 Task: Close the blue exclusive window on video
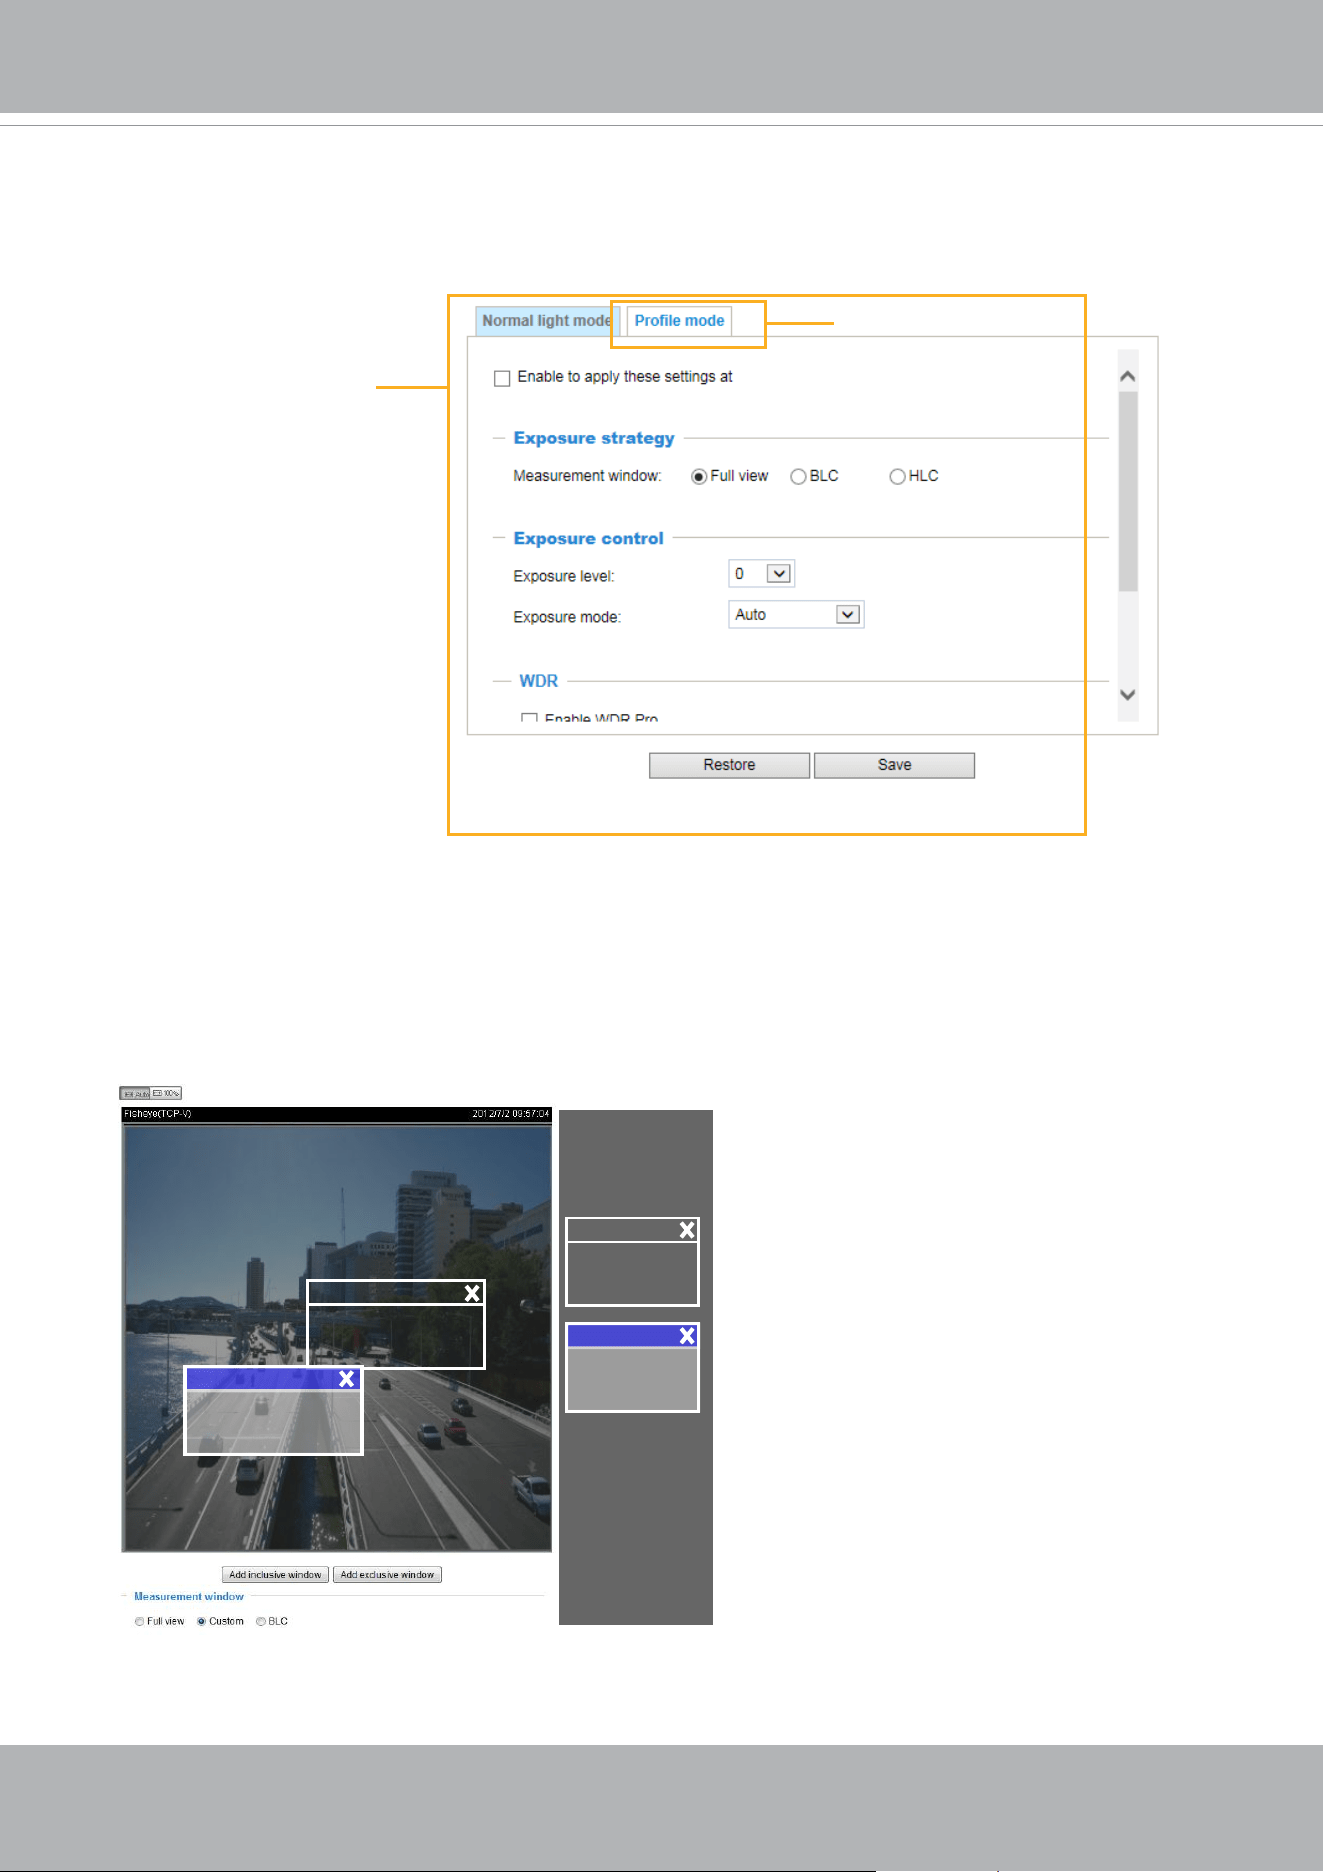click(x=346, y=1379)
